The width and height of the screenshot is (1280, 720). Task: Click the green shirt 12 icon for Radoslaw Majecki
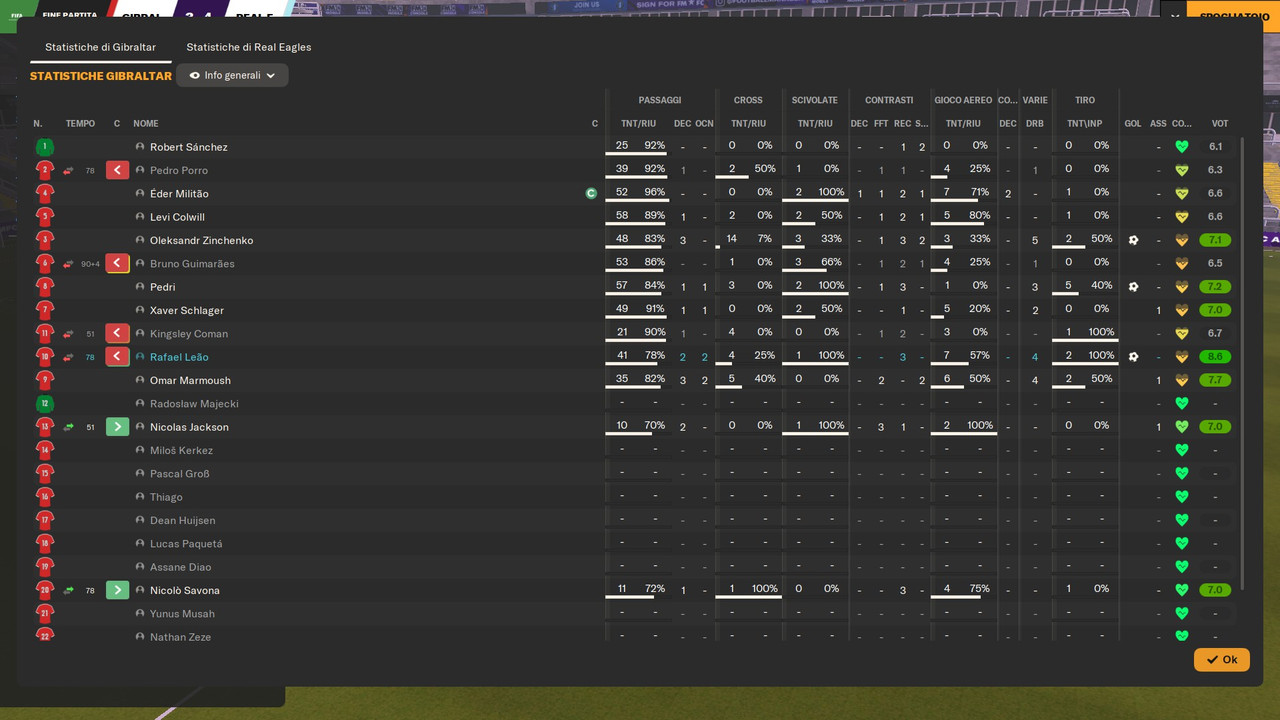point(44,404)
